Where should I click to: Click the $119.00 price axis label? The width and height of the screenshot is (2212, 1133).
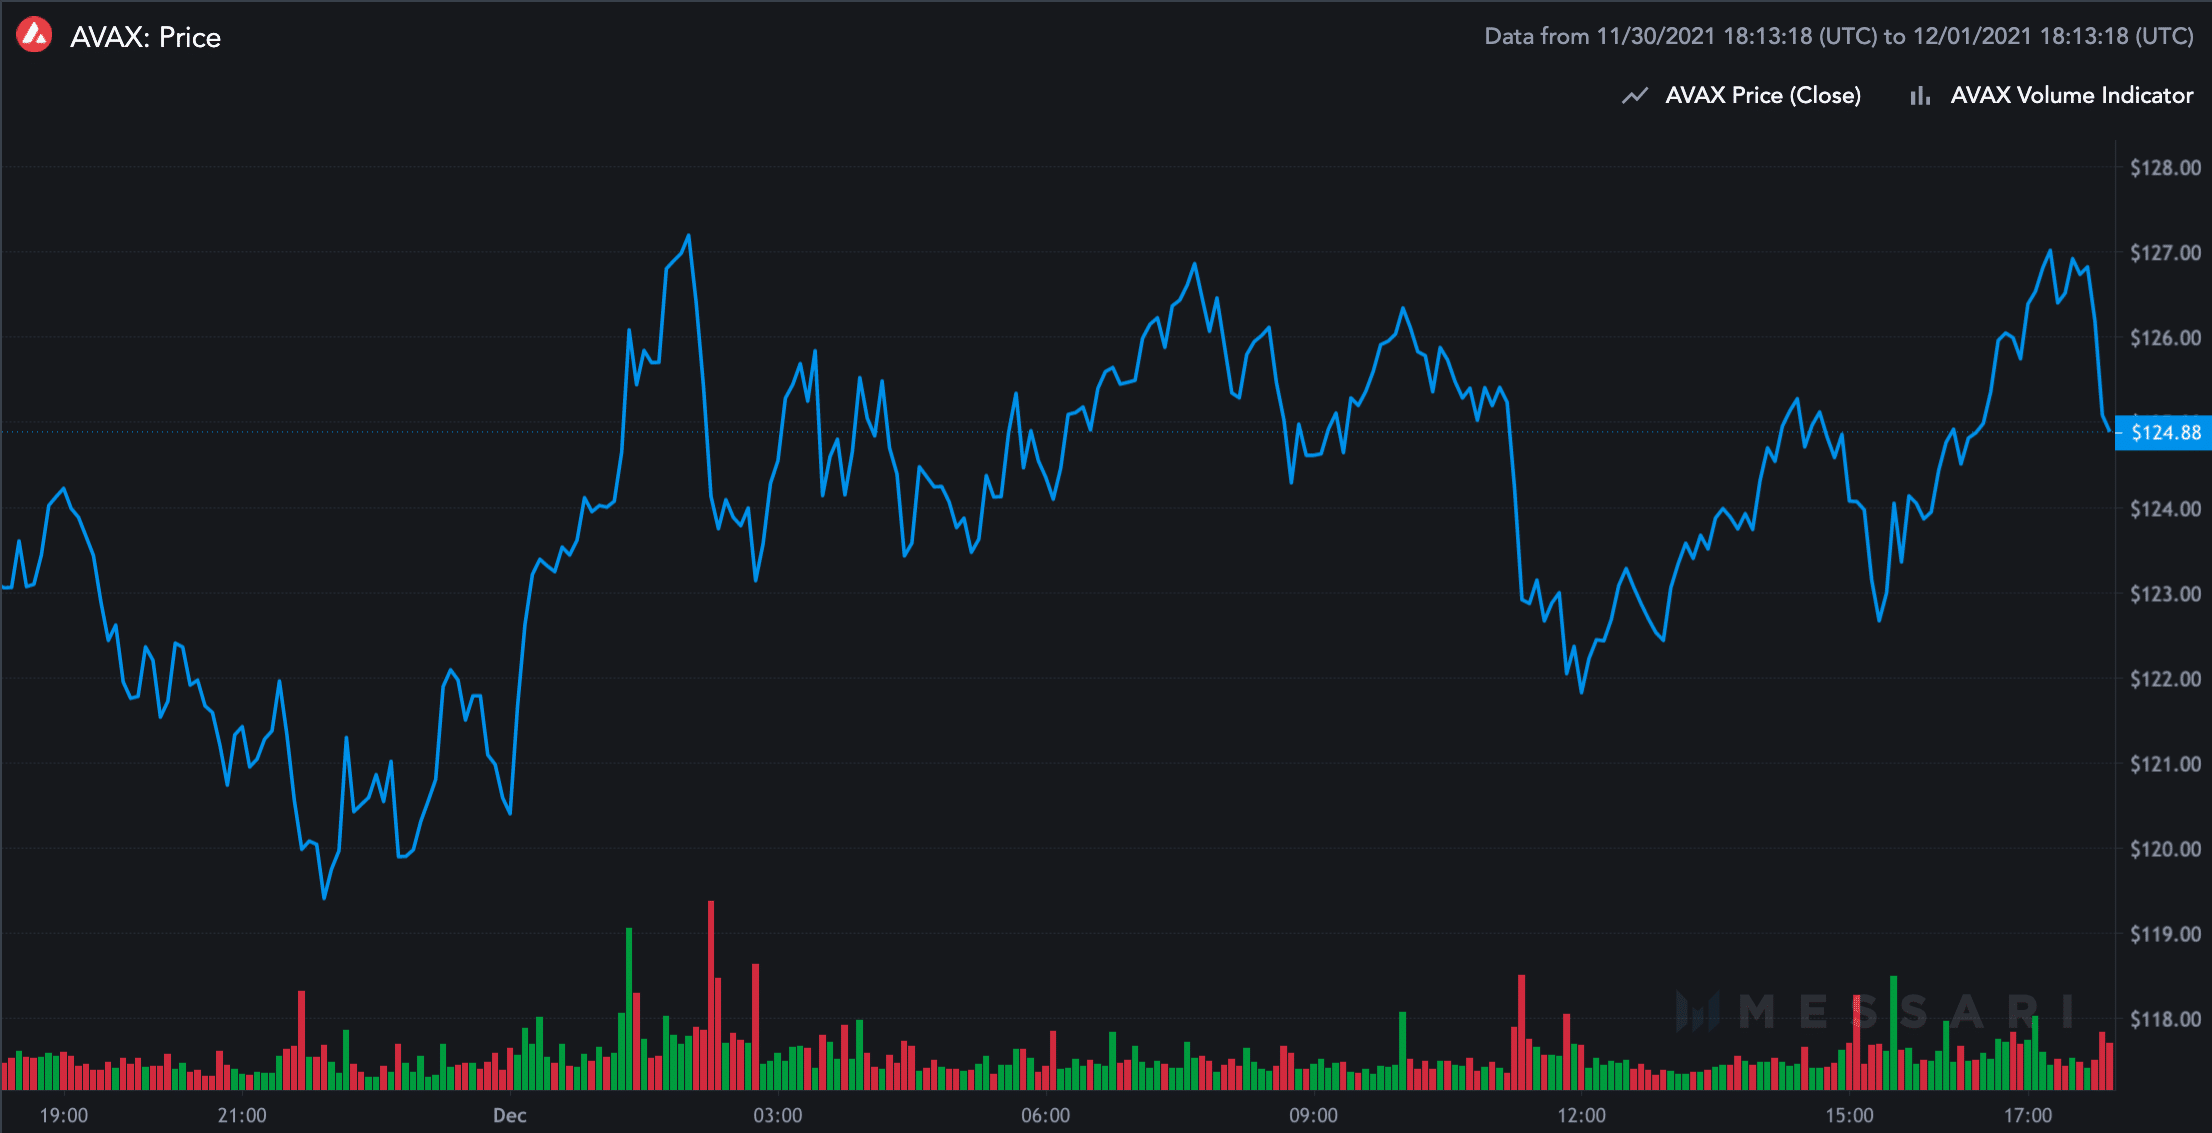coord(2165,934)
